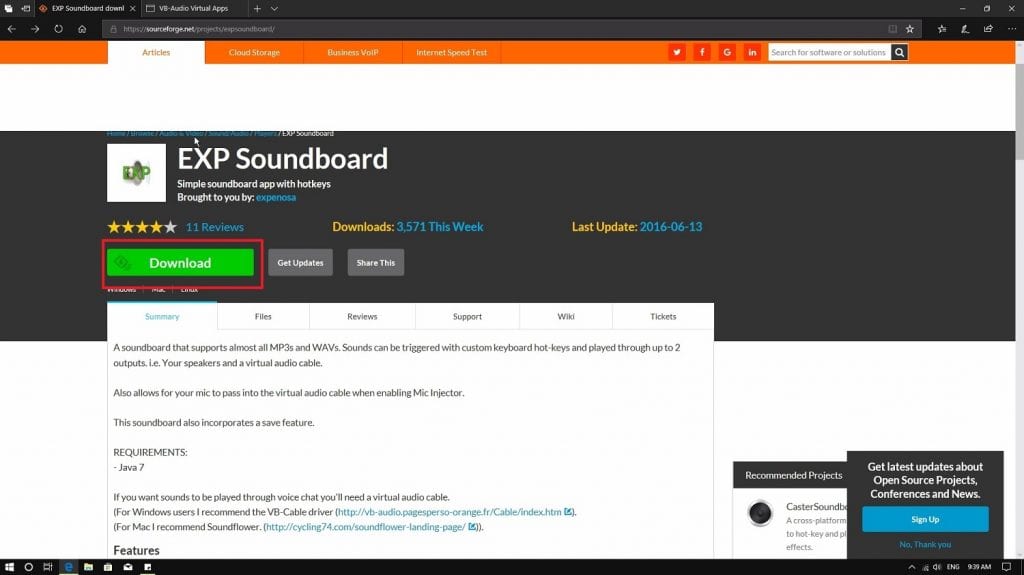Open the volume icon in system tray
The width and height of the screenshot is (1024, 575).
coord(937,567)
